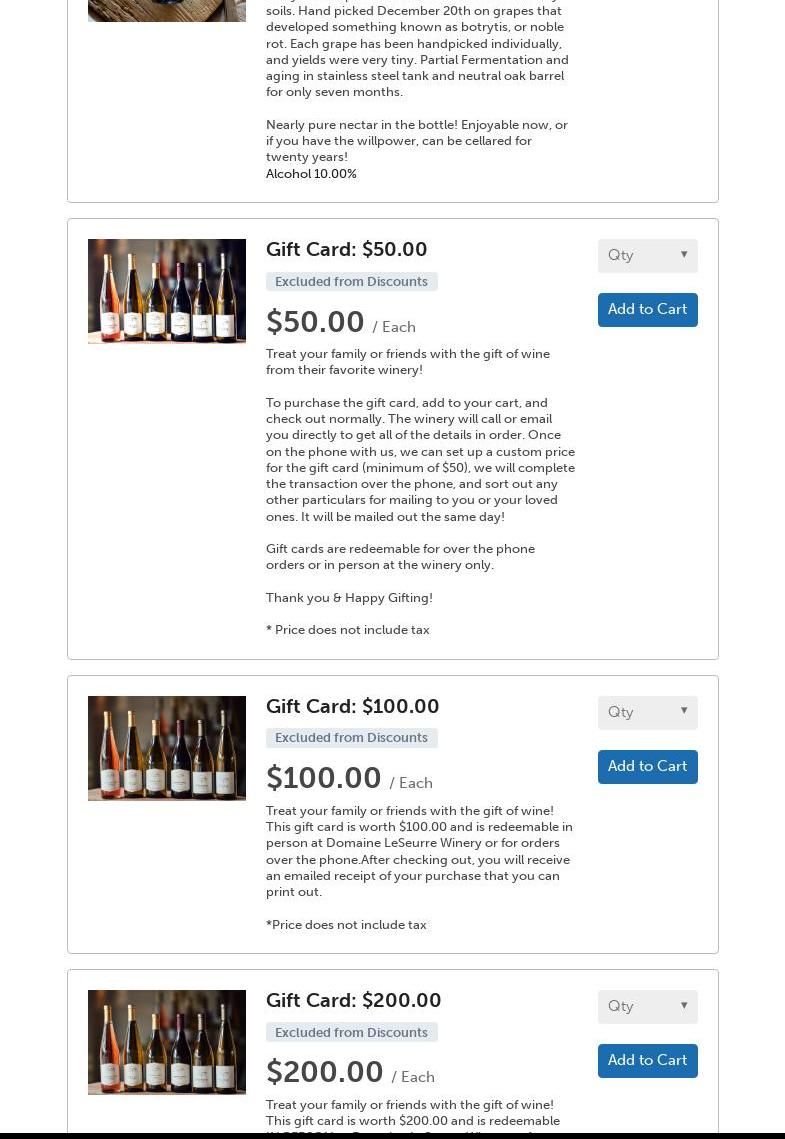Open the Qty dropdown for $200.00 gift card

tap(648, 1007)
